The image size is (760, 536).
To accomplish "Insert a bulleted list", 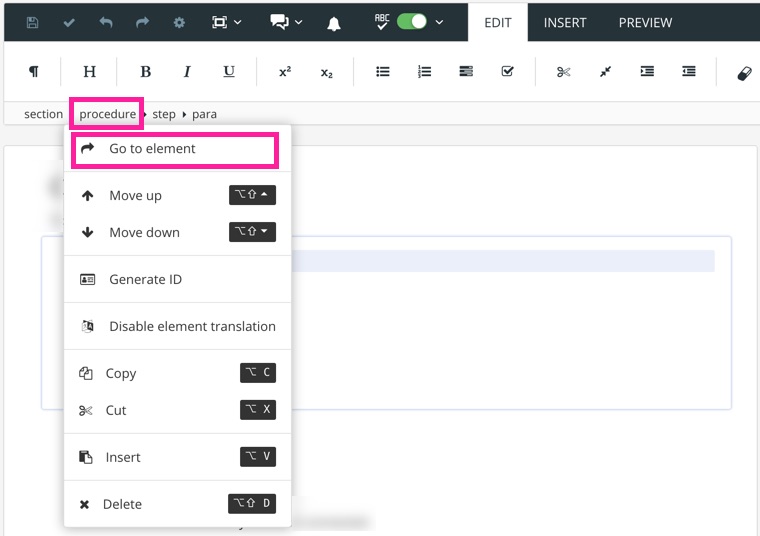I will [382, 72].
